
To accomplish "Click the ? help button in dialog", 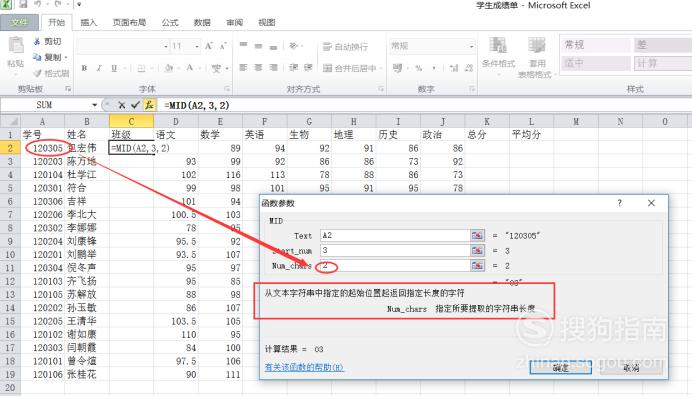I will tap(619, 203).
